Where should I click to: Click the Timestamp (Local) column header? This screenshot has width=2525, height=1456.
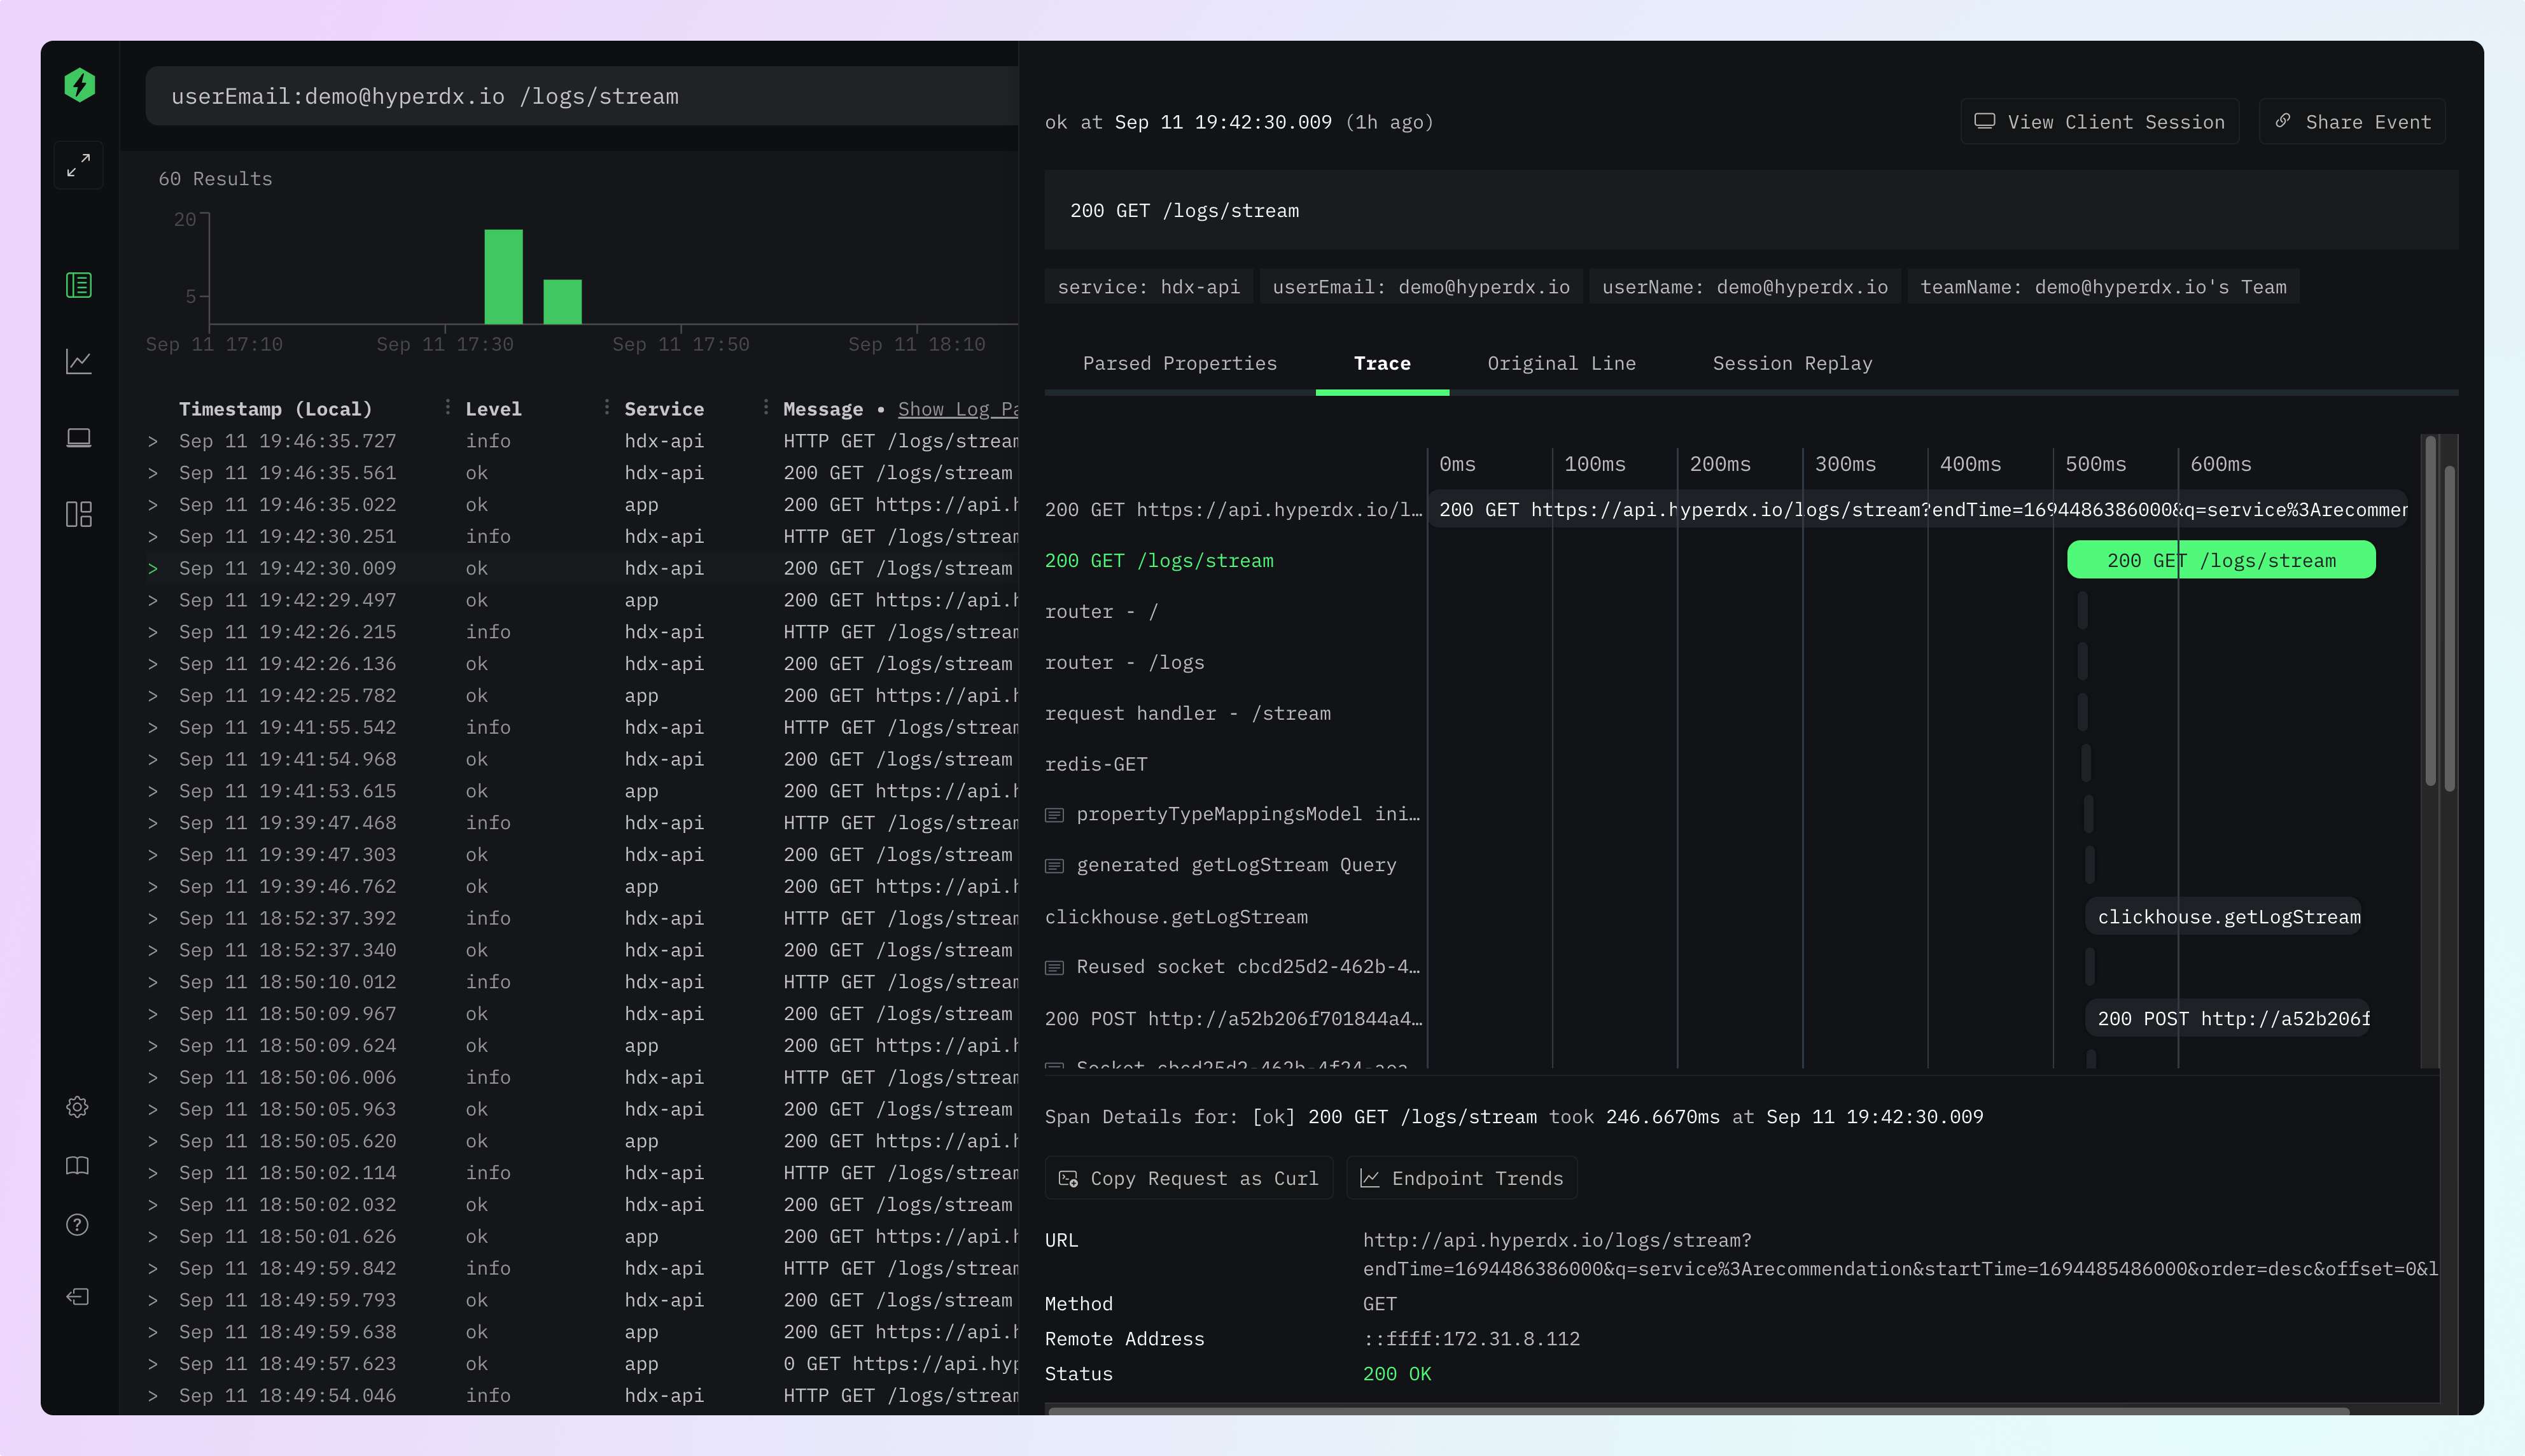point(275,409)
